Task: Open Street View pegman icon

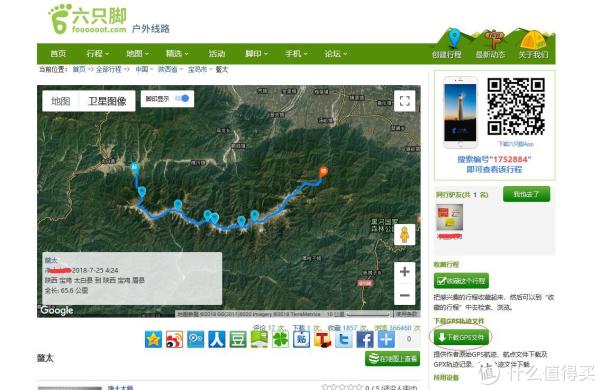Action: click(x=404, y=235)
